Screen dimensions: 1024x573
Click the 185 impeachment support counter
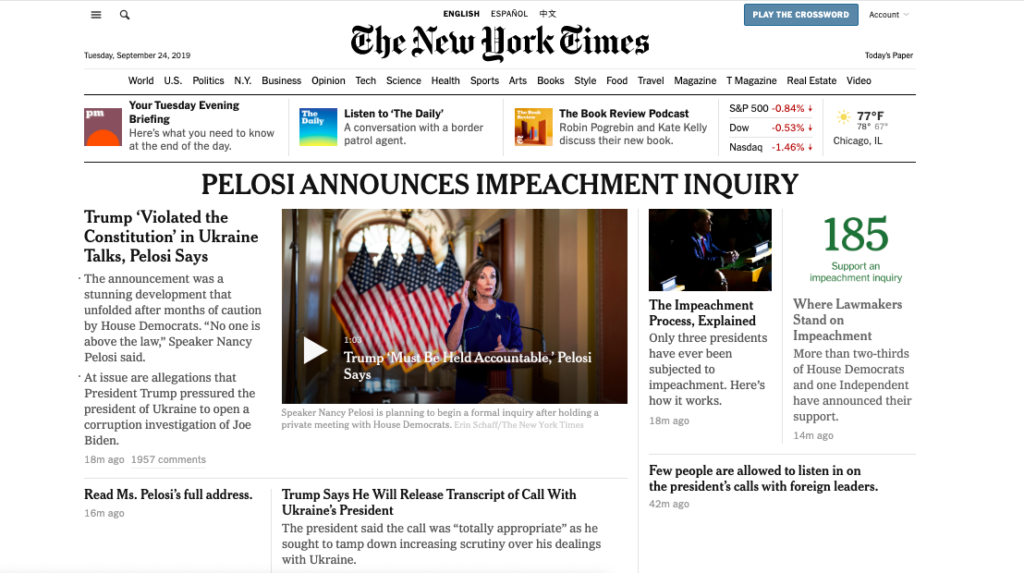pos(856,234)
